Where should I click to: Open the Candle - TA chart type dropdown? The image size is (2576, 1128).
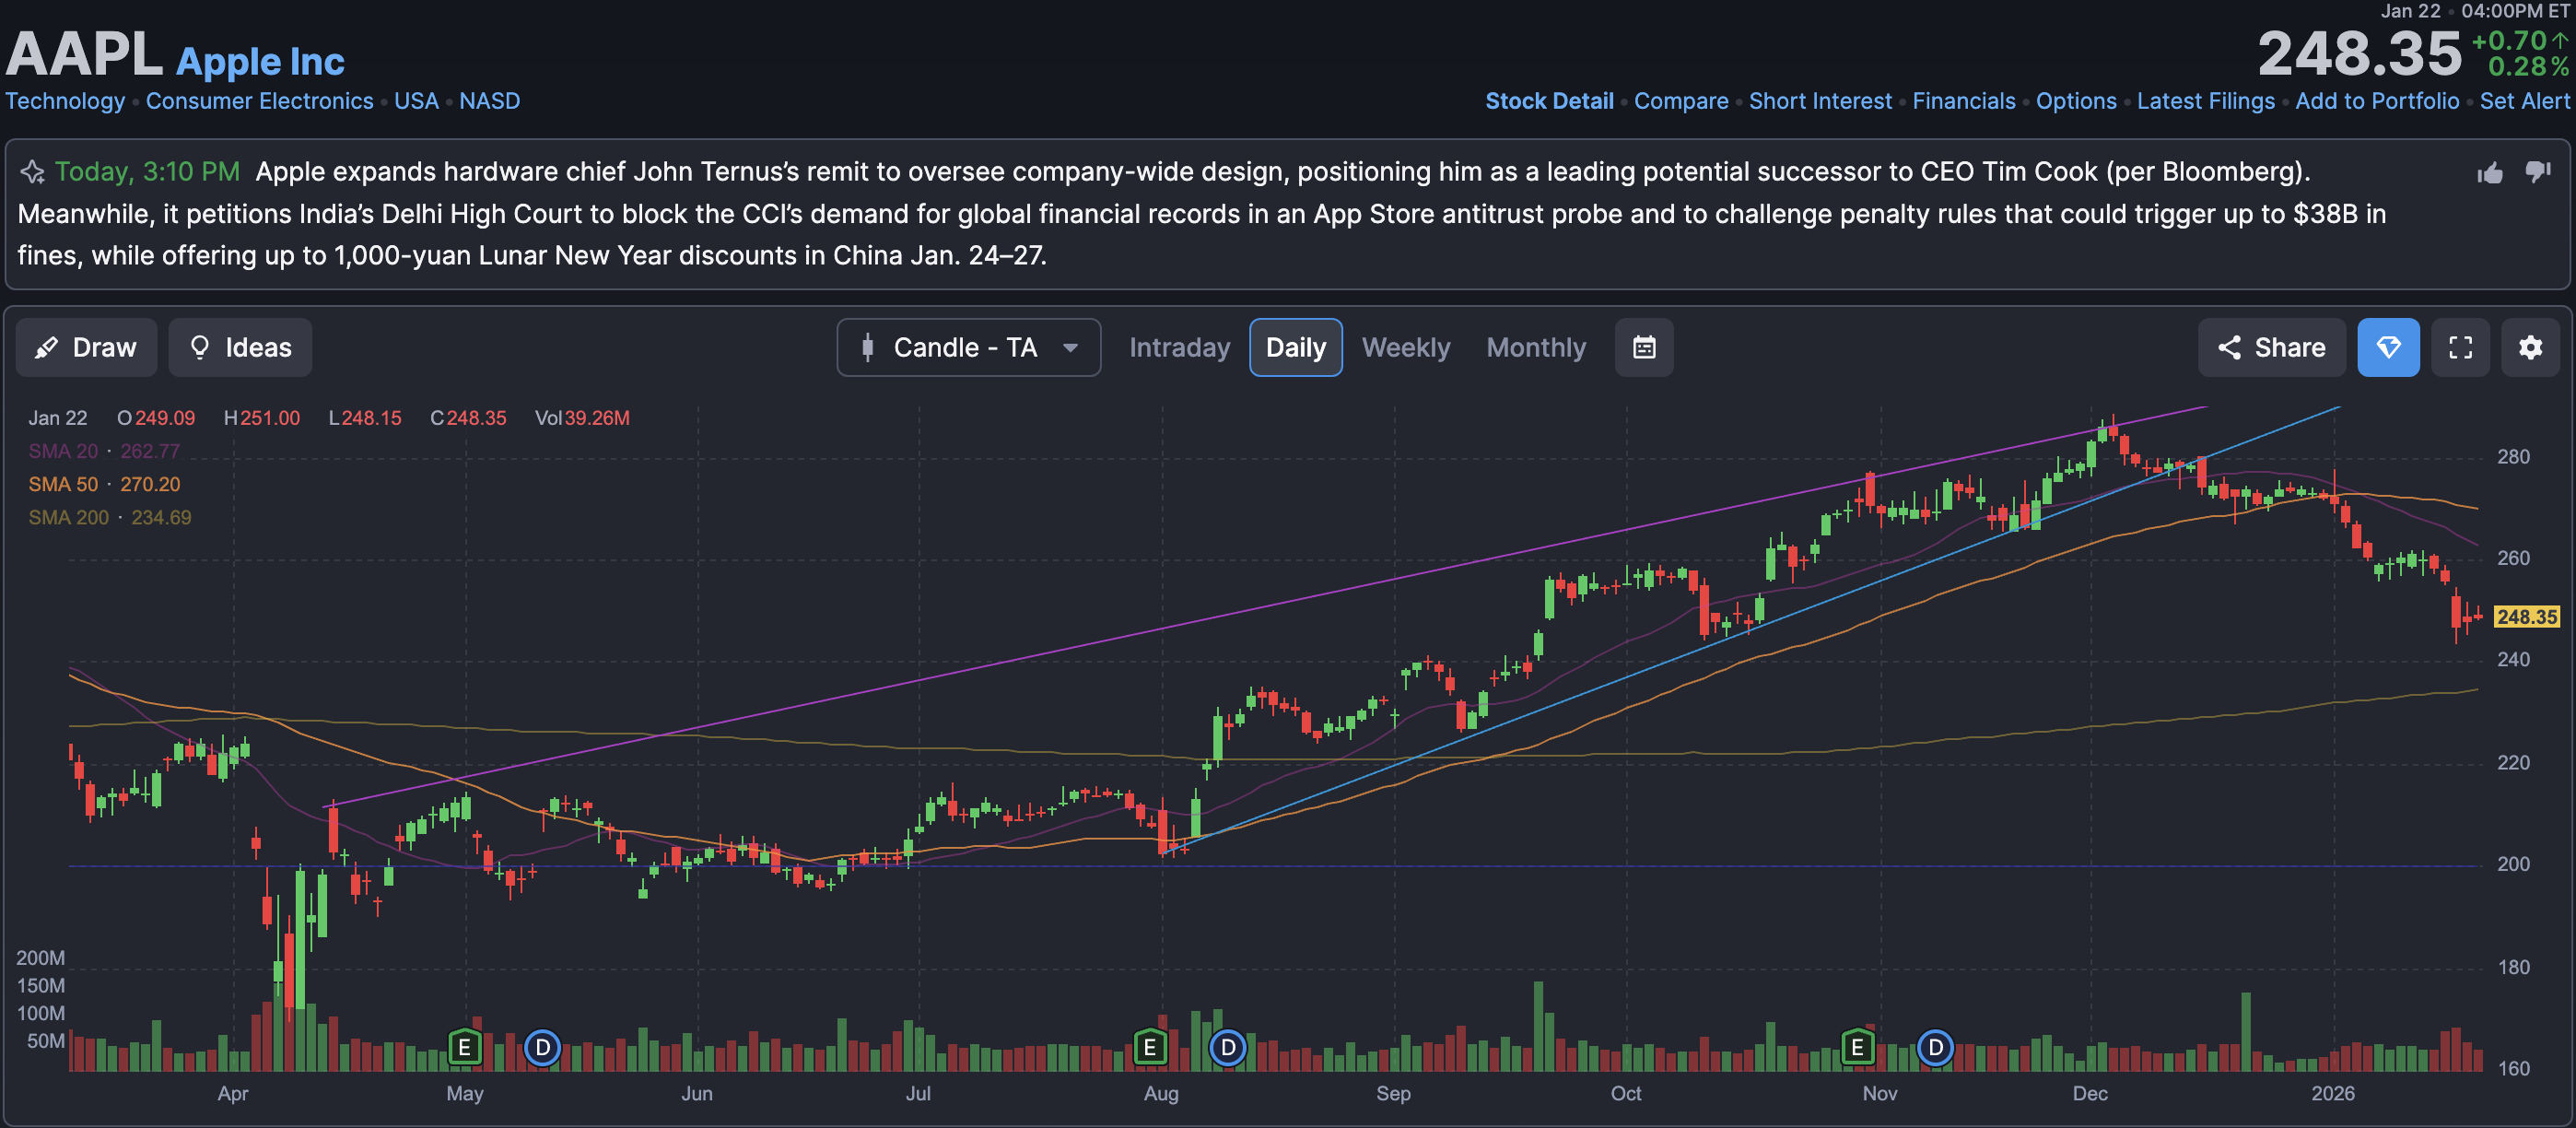click(x=967, y=347)
